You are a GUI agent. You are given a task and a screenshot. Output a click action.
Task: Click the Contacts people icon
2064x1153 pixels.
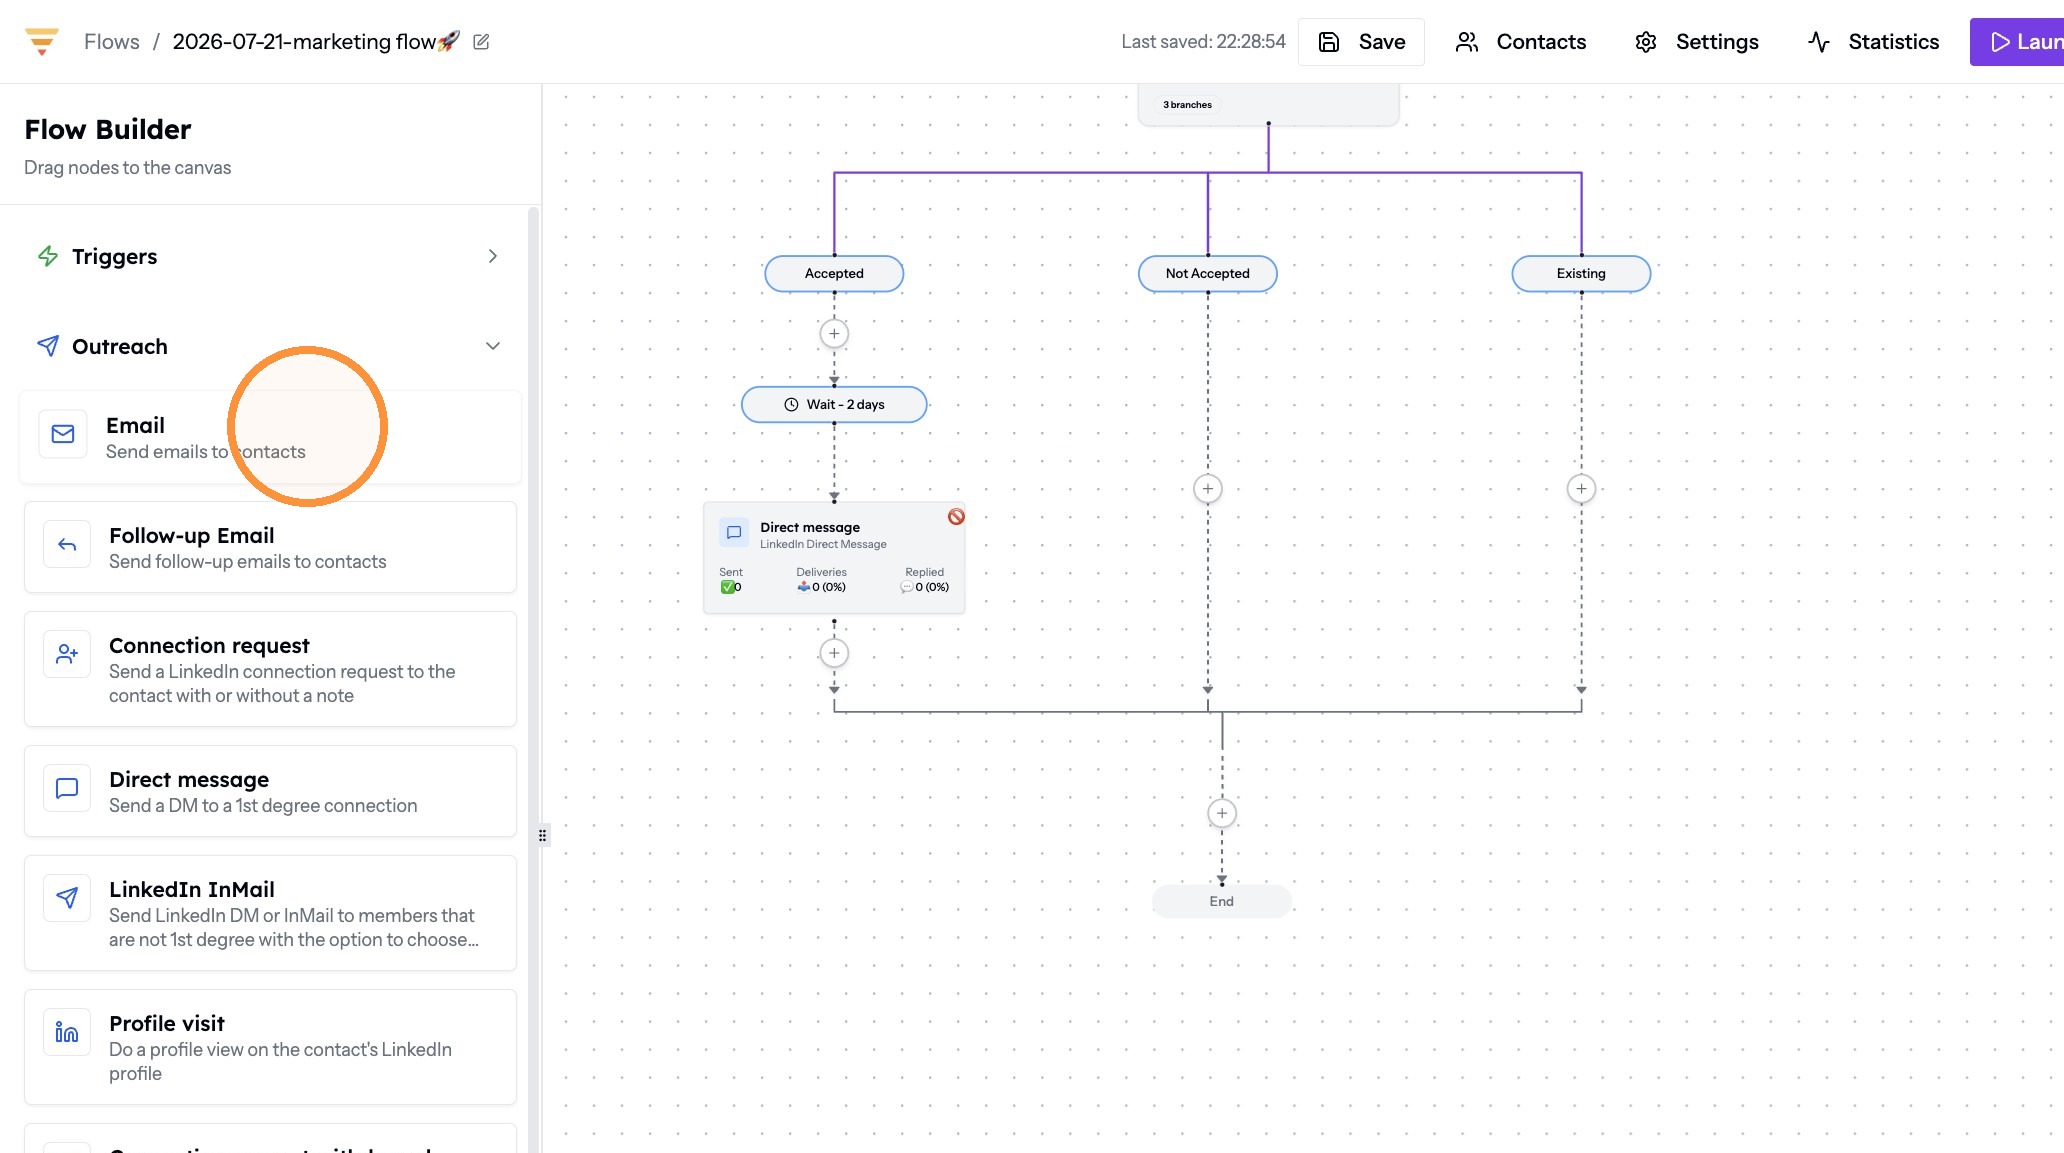(x=1467, y=42)
